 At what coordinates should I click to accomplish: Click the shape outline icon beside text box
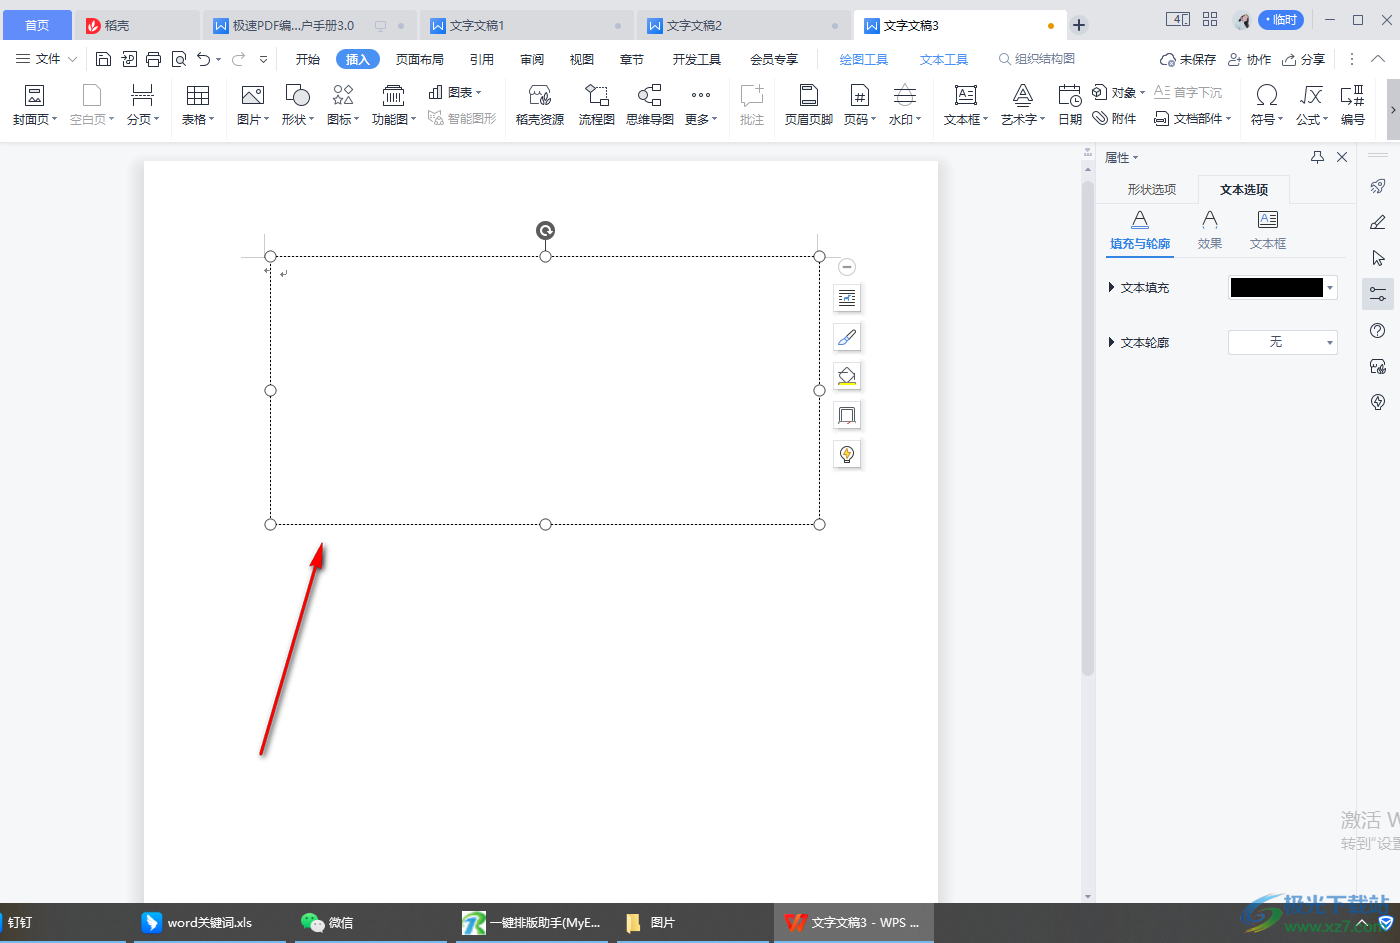[847, 415]
